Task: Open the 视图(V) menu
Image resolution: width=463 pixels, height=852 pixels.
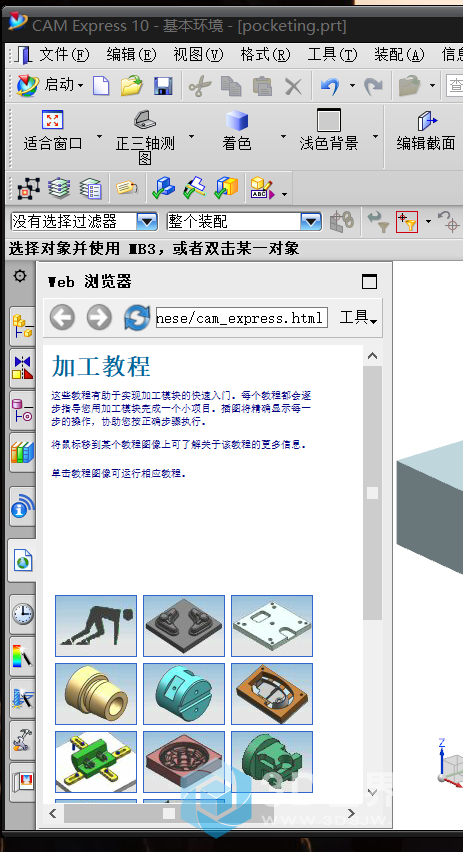Action: click(198, 54)
